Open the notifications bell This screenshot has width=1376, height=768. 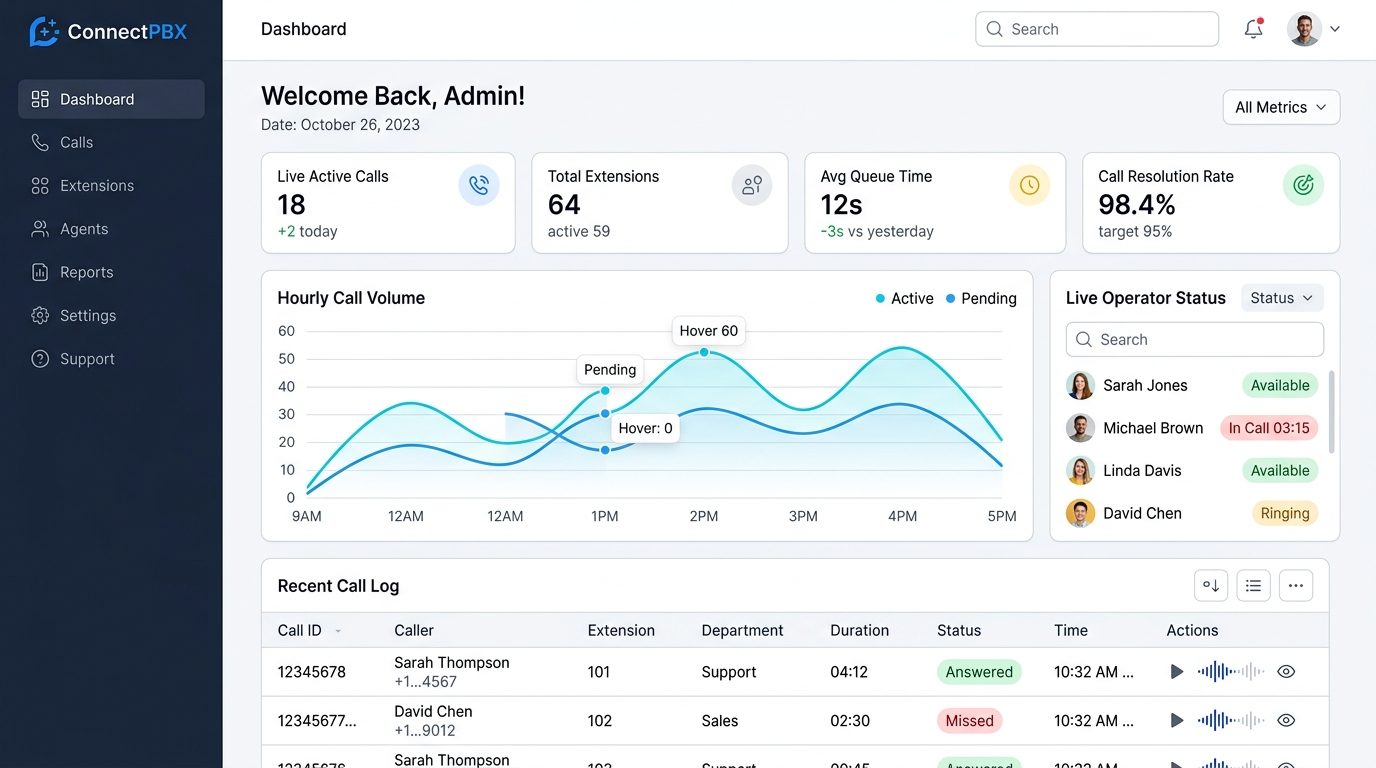(1253, 29)
